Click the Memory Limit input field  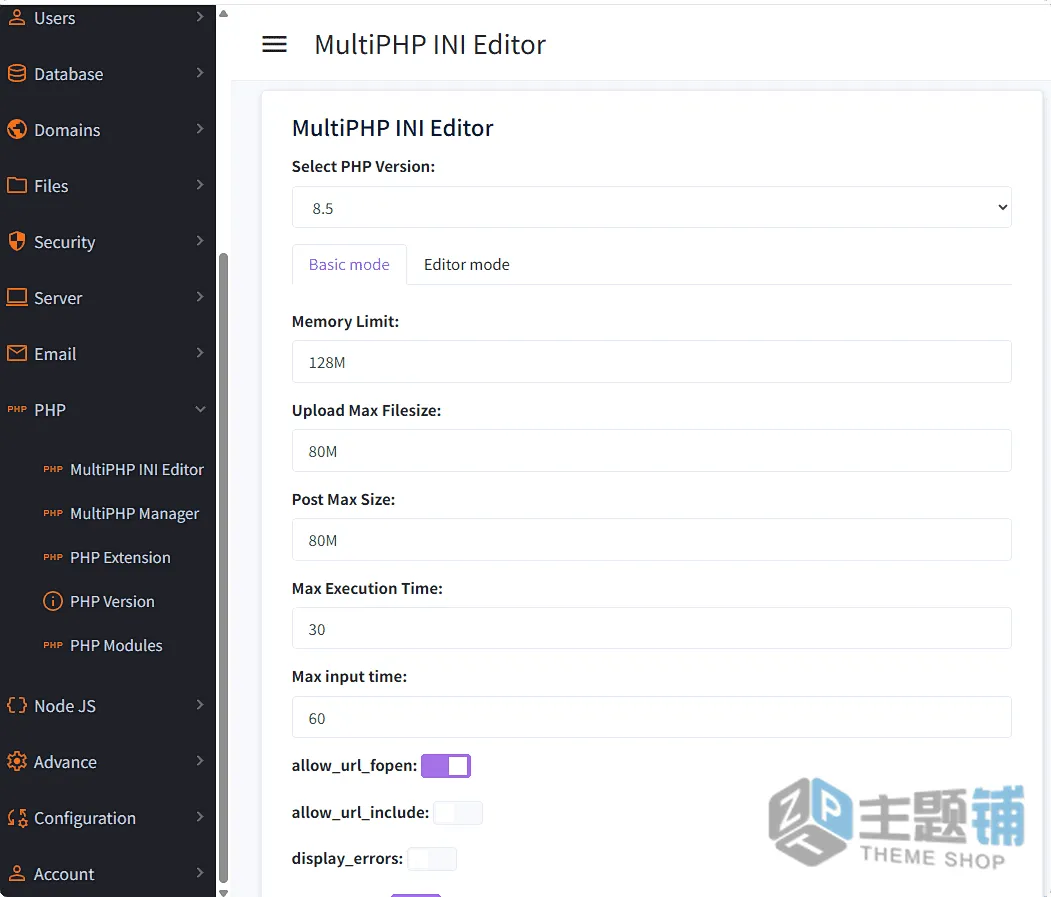click(x=652, y=362)
